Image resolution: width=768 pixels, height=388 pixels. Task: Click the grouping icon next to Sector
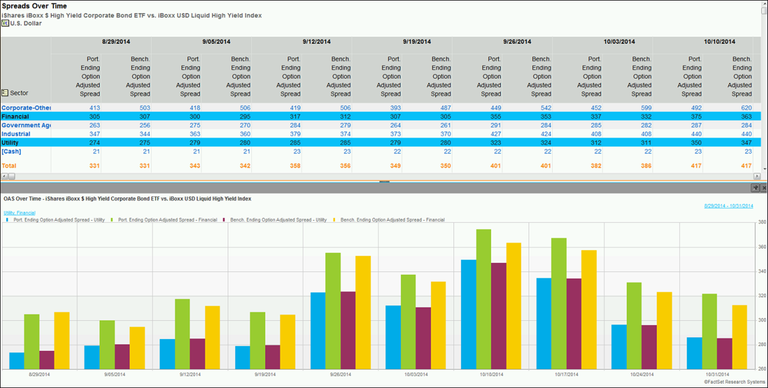click(x=5, y=93)
